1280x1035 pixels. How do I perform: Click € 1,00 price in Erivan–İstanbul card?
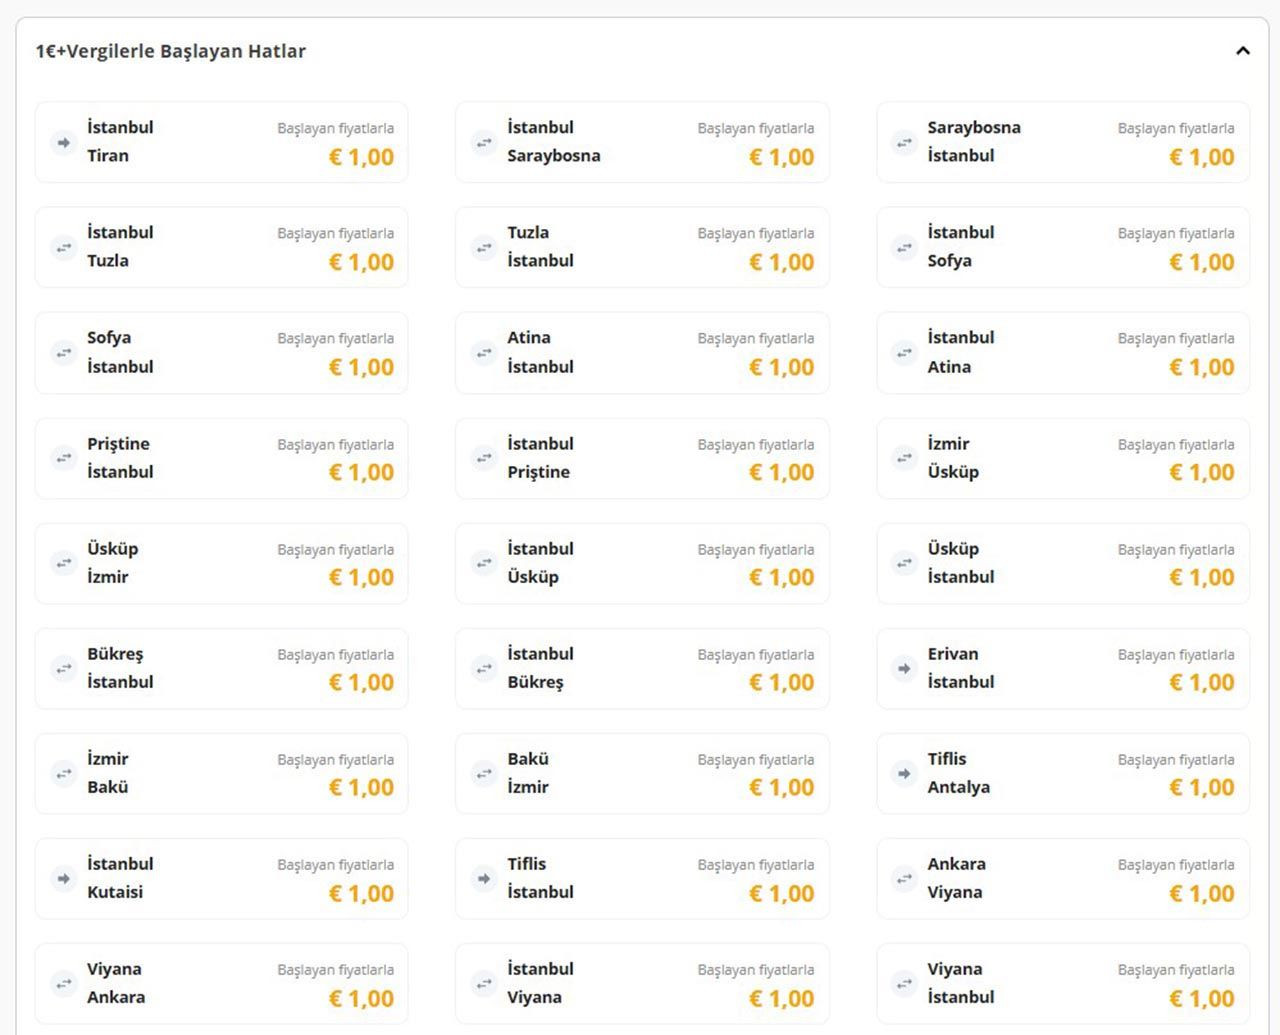[1201, 683]
